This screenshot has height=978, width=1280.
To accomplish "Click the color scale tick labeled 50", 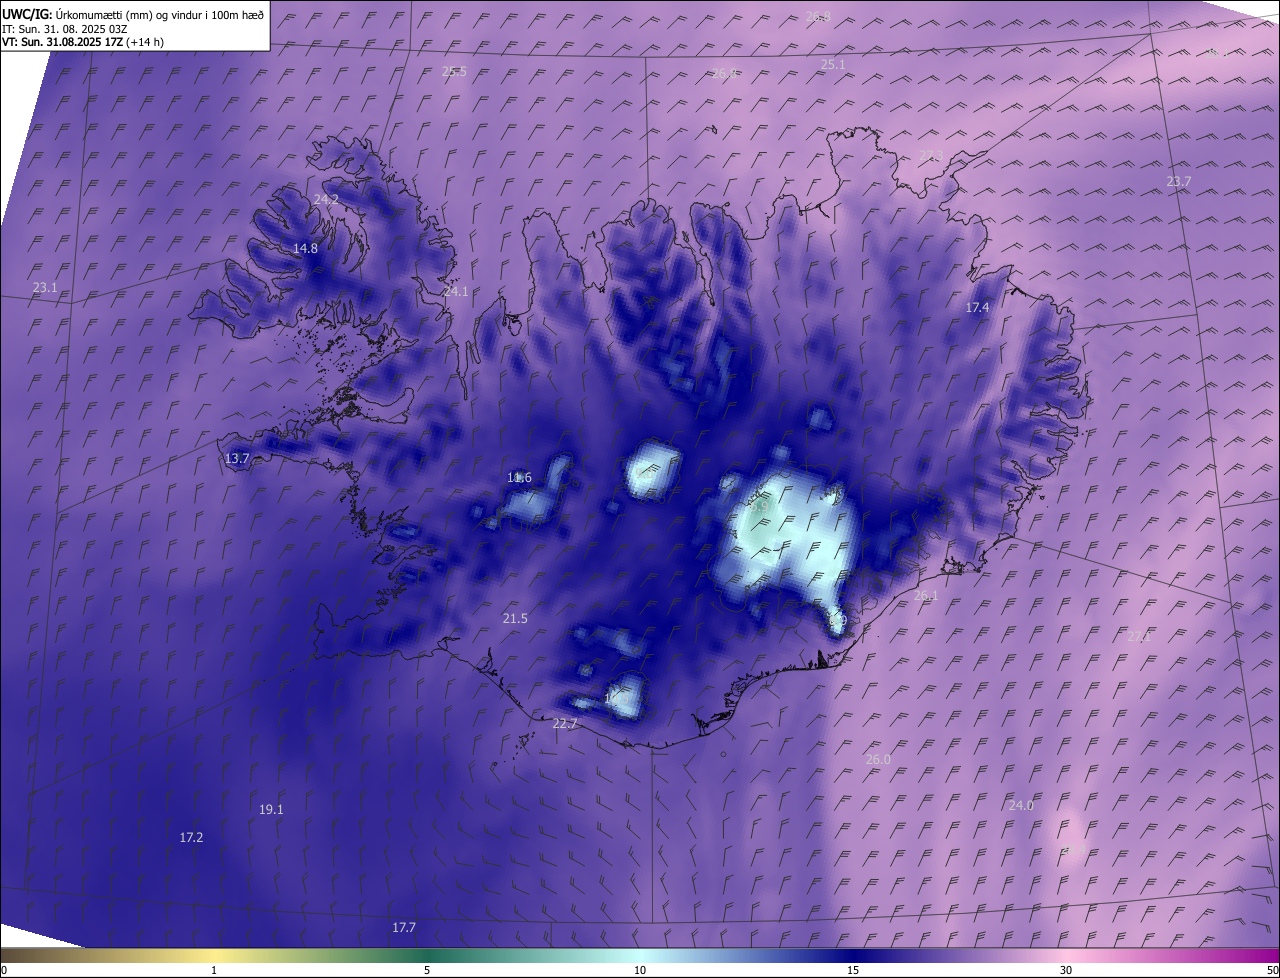I will 1272,970.
